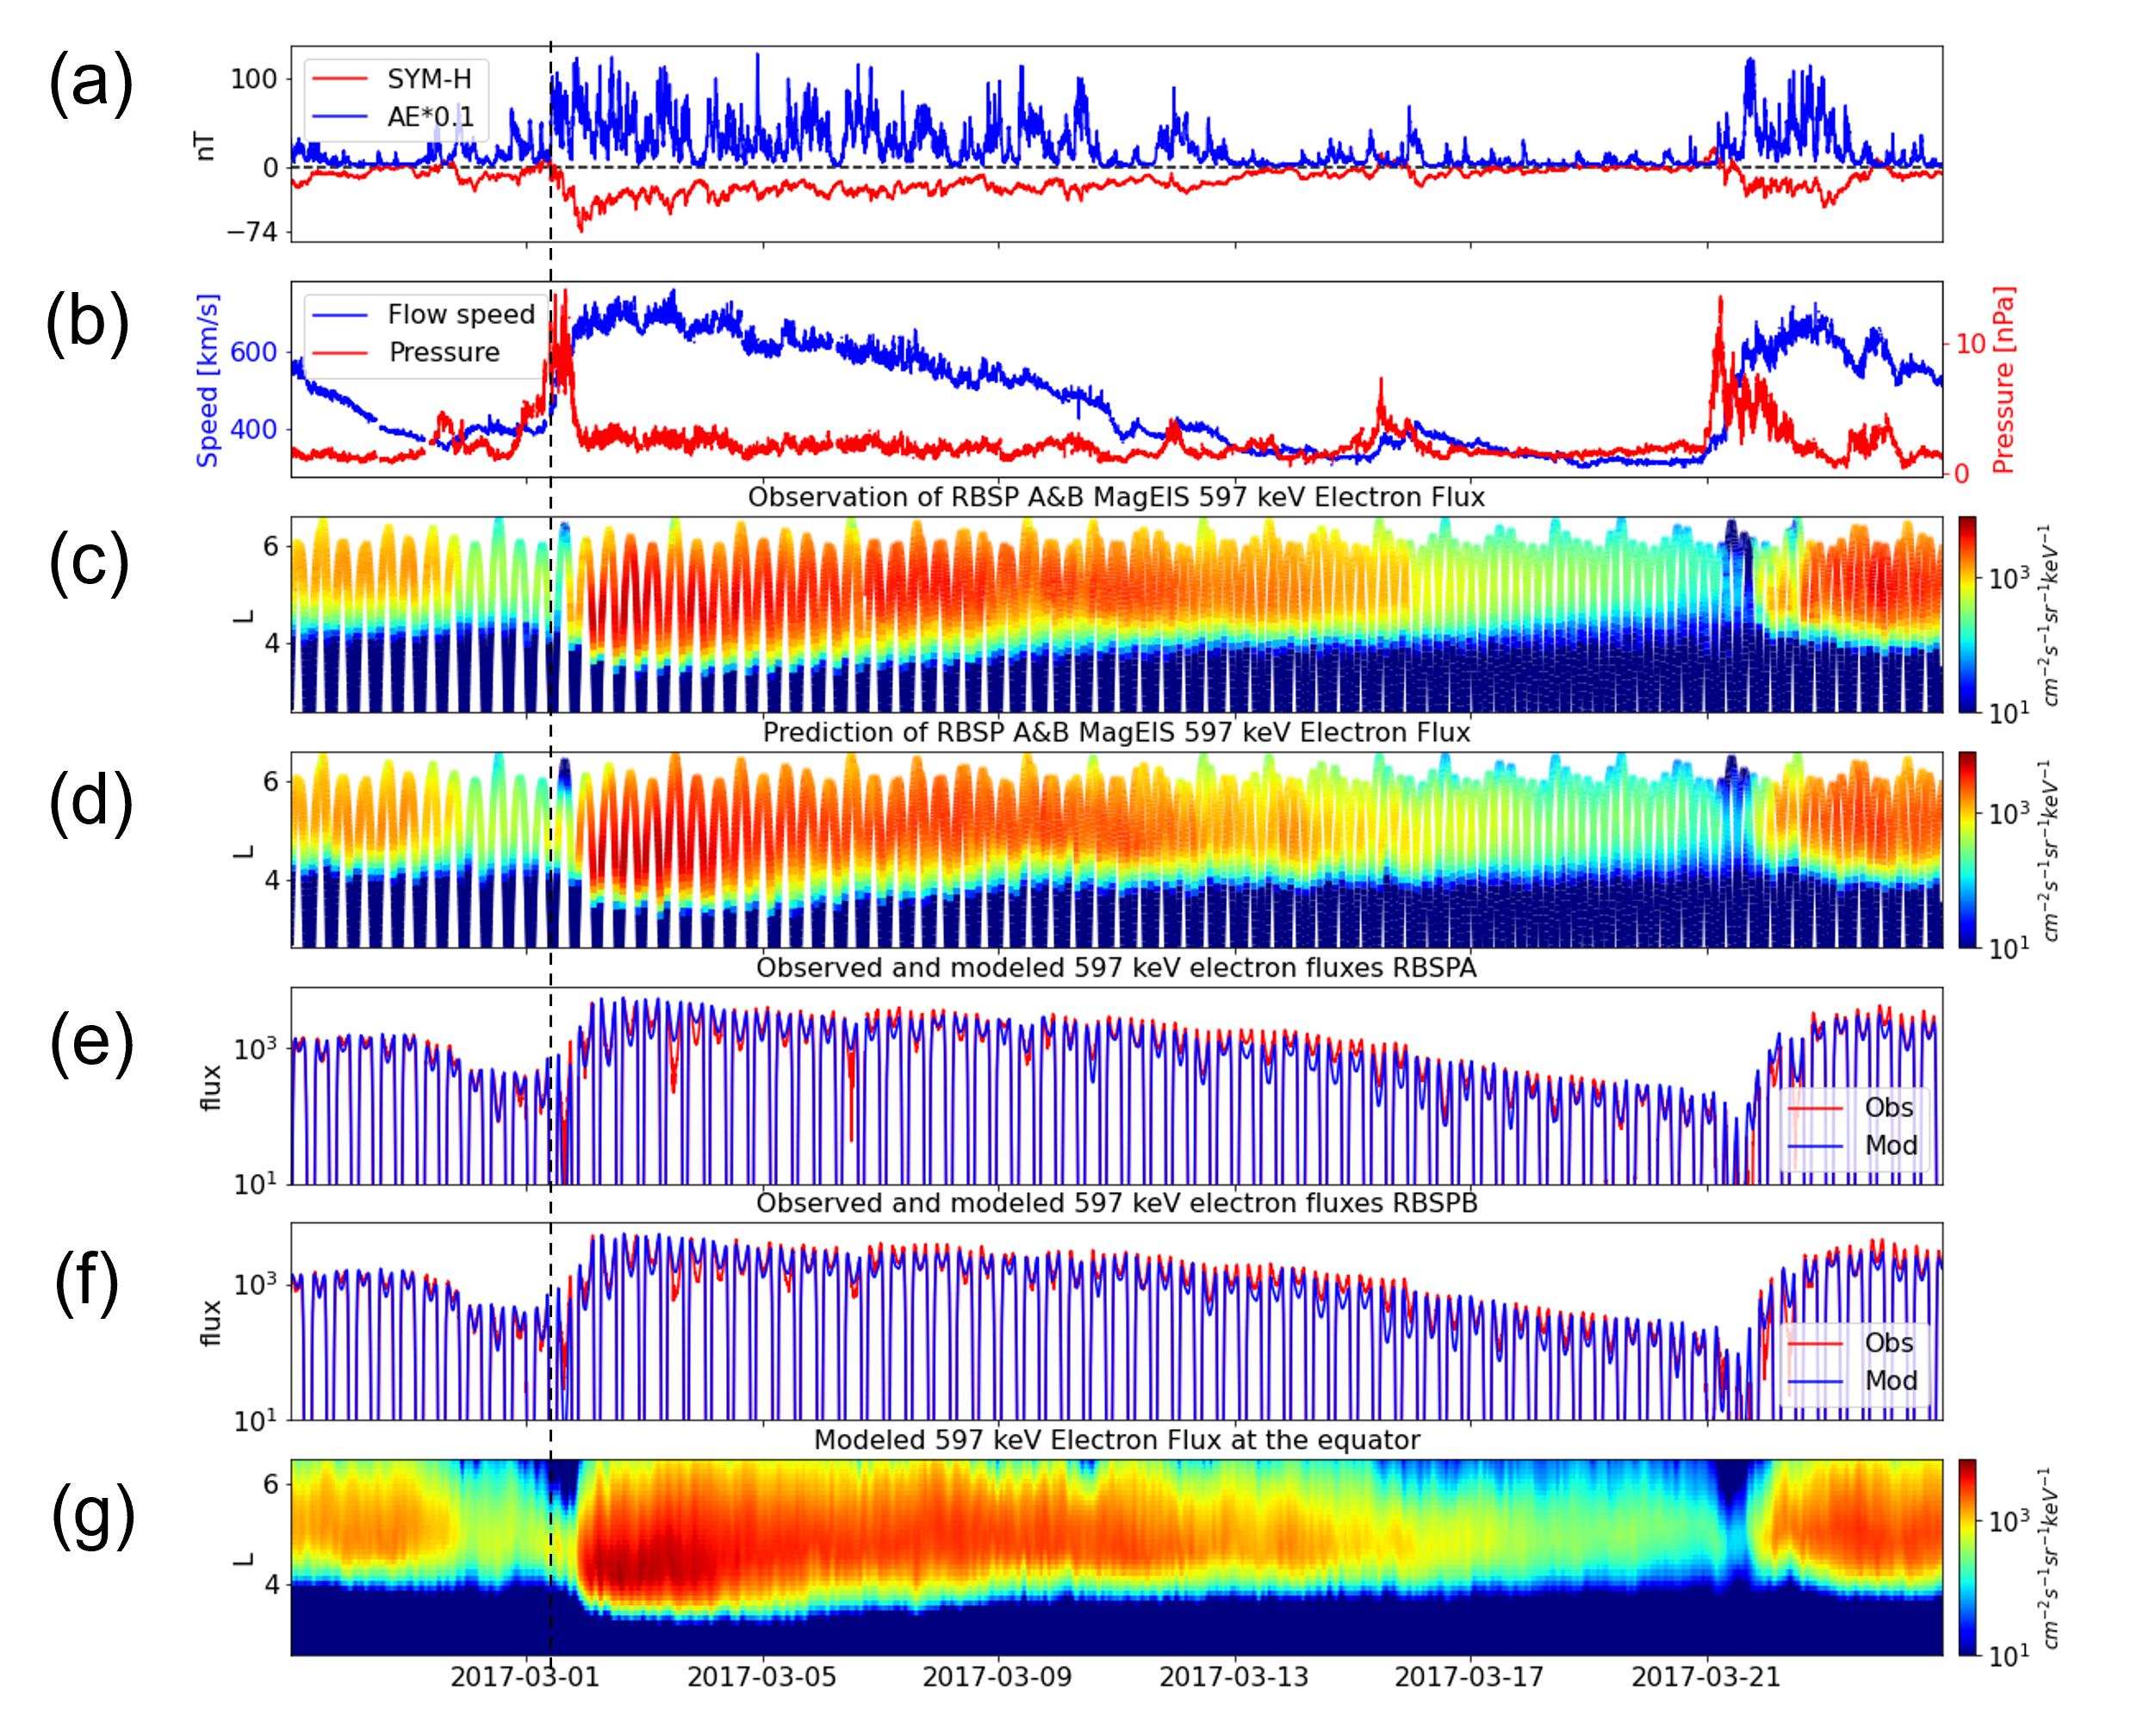The image size is (2156, 1715).
Task: Click the 600 speed tick label
Action: pos(253,352)
